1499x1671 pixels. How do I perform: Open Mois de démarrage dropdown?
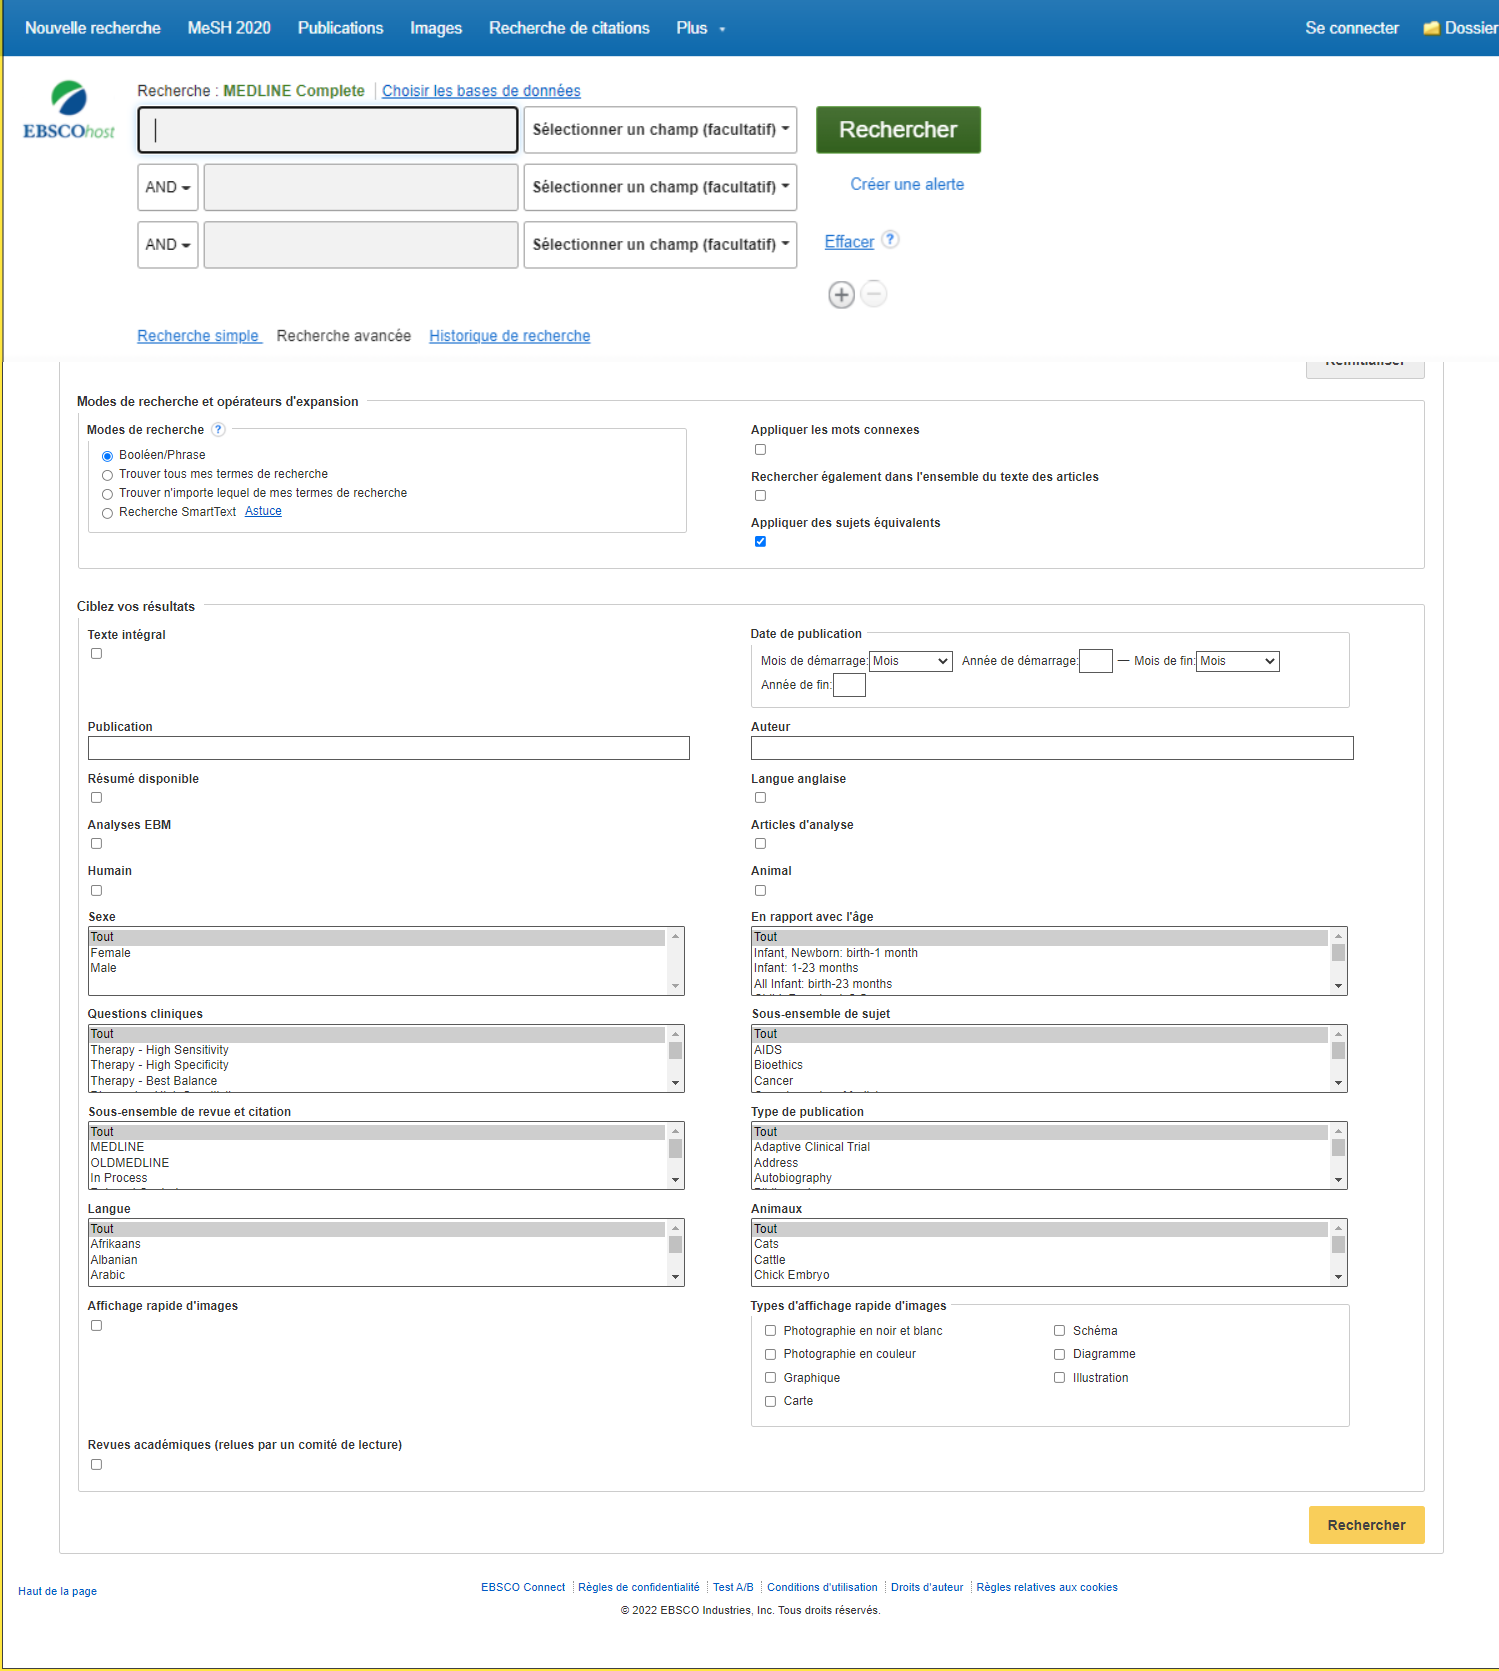pyautogui.click(x=911, y=661)
